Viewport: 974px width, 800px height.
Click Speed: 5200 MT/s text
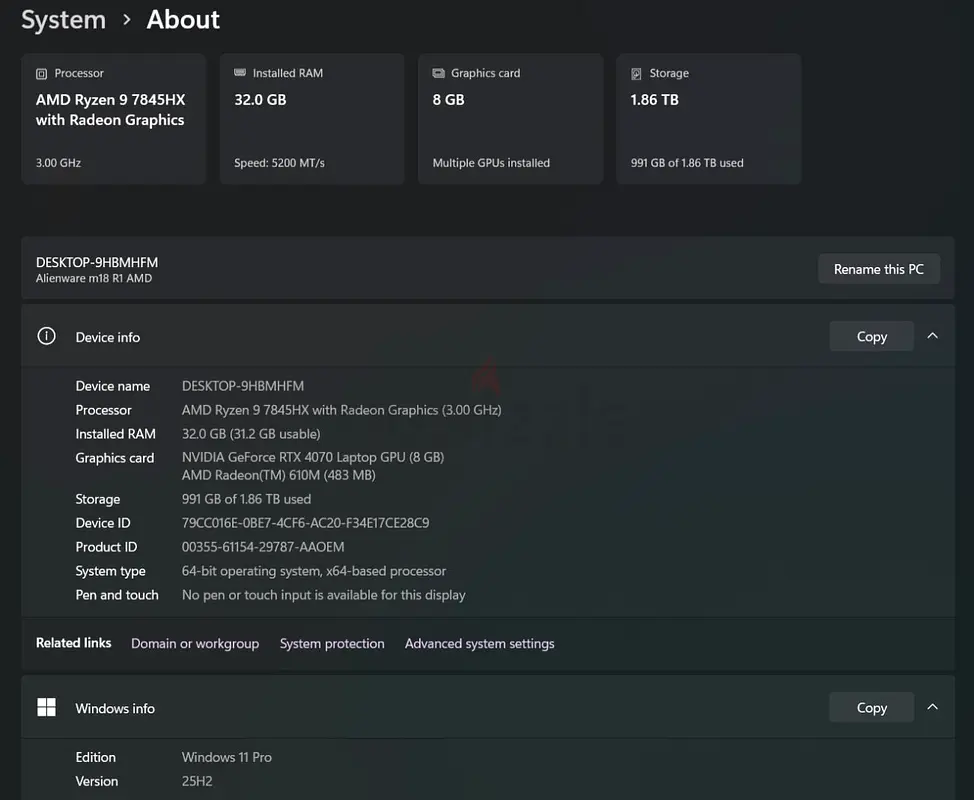(x=279, y=163)
